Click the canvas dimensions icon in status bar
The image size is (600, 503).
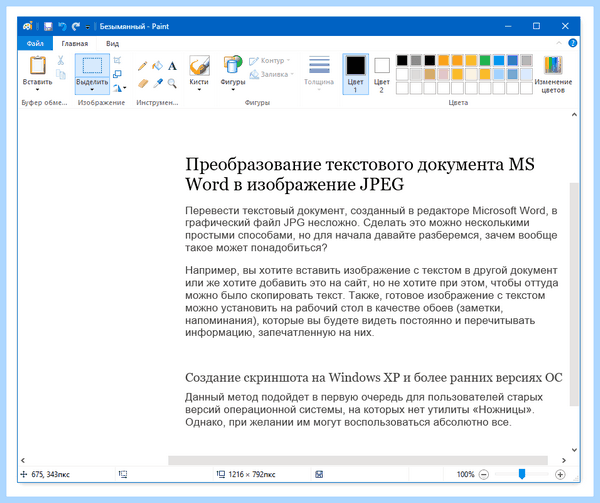tap(221, 474)
